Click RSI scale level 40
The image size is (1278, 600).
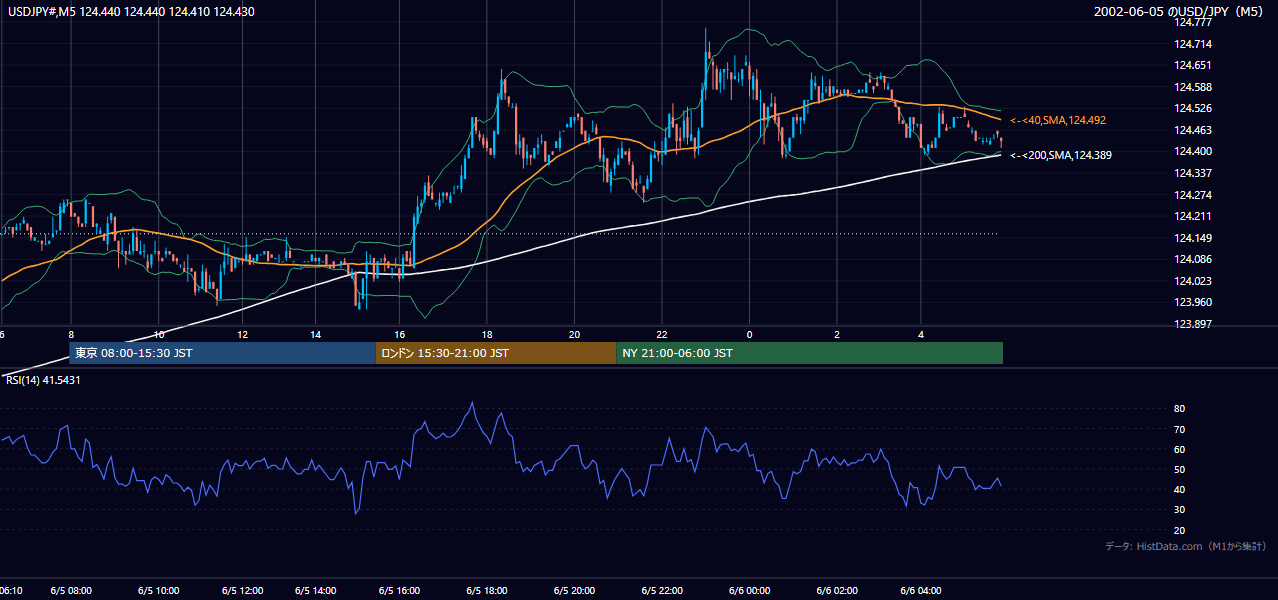coord(1179,489)
